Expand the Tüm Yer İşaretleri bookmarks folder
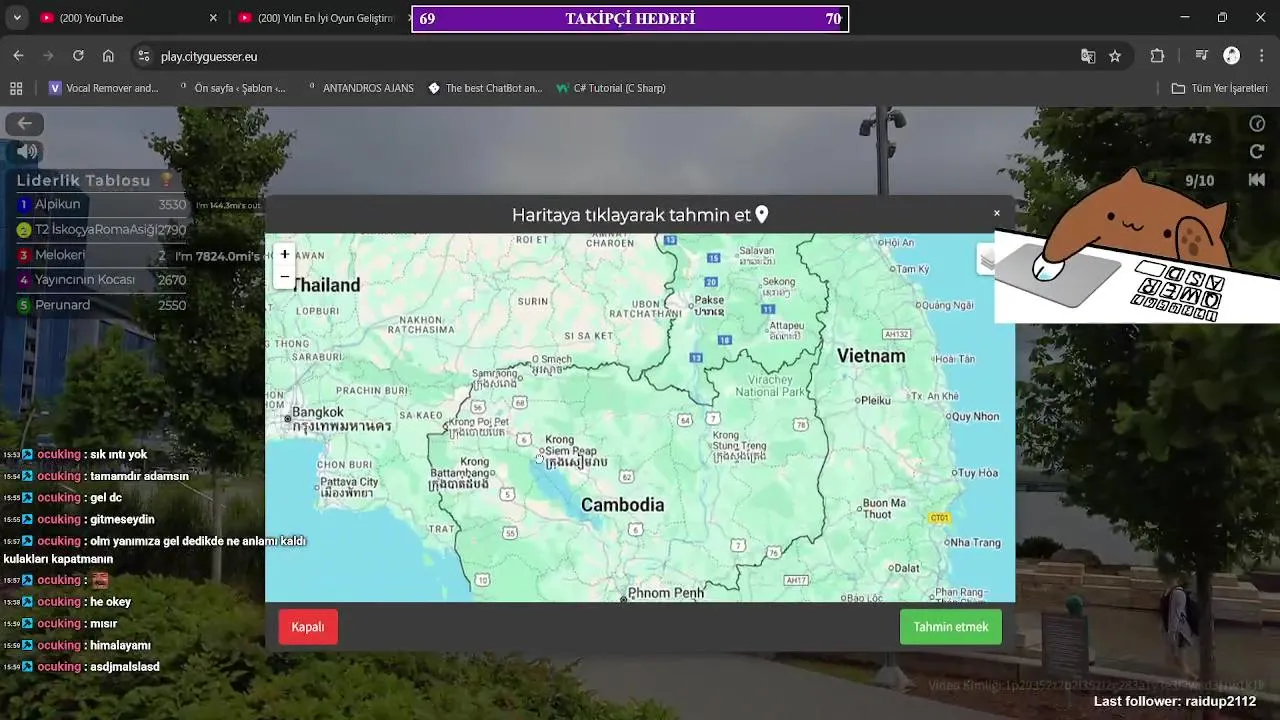1280x720 pixels. click(1220, 88)
